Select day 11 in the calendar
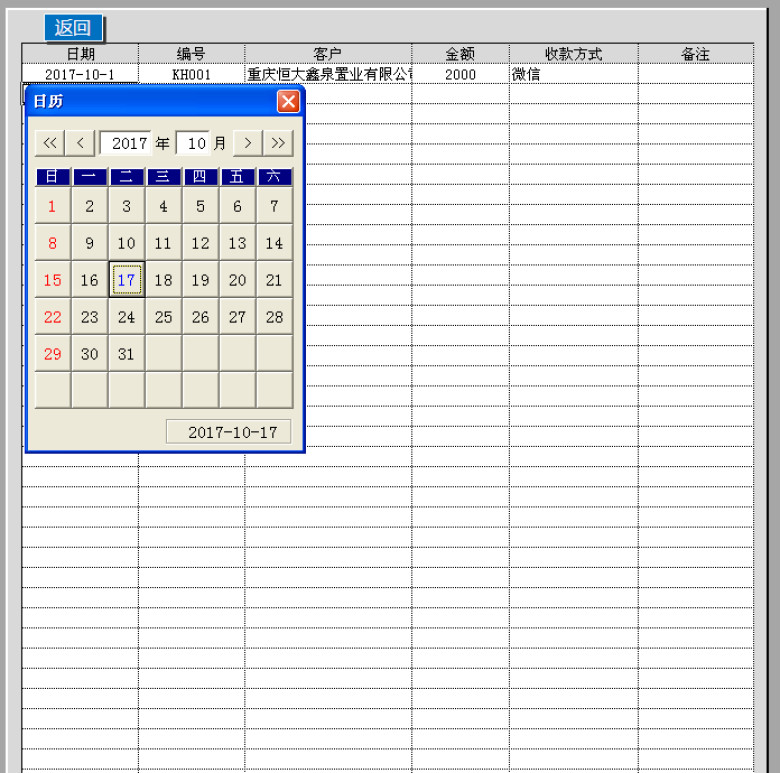 tap(163, 242)
